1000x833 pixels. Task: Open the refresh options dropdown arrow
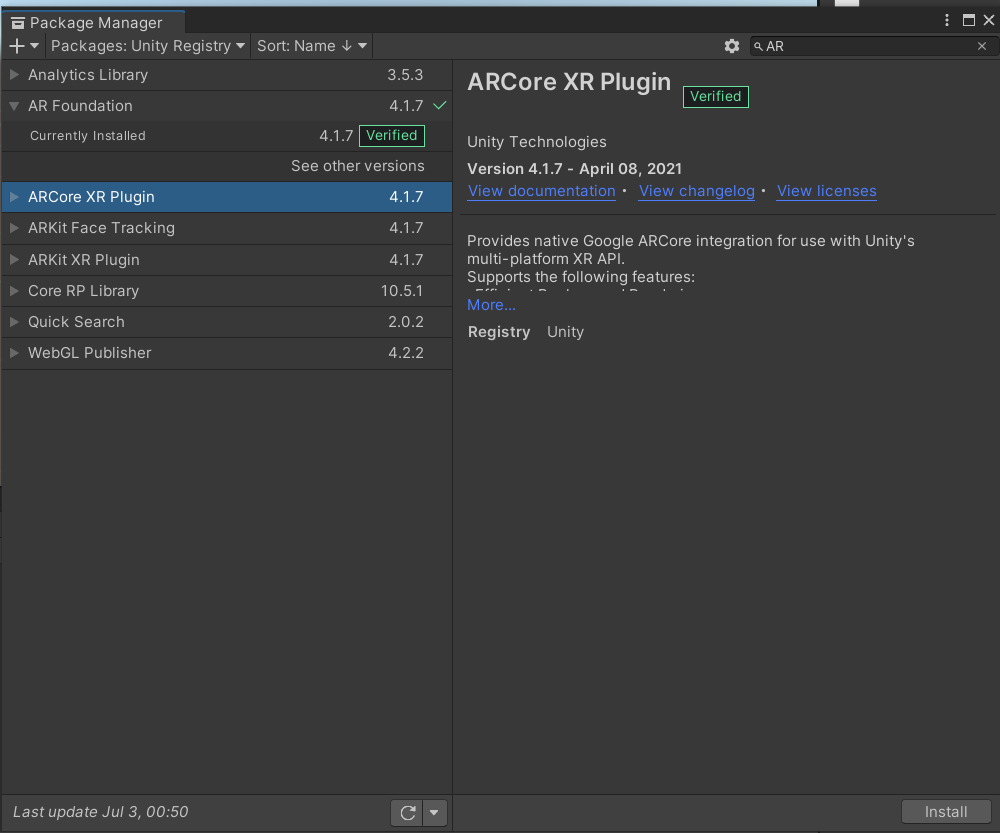pyautogui.click(x=434, y=813)
